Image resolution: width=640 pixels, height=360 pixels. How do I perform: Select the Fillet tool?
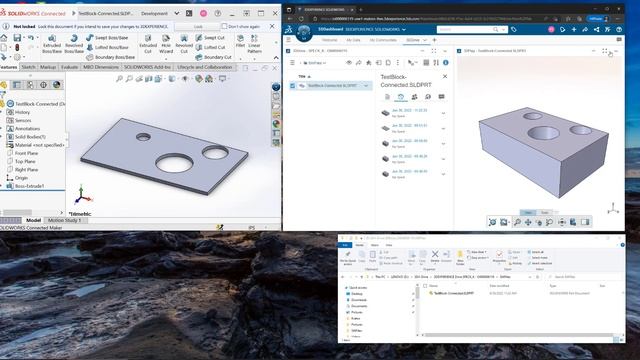click(240, 41)
